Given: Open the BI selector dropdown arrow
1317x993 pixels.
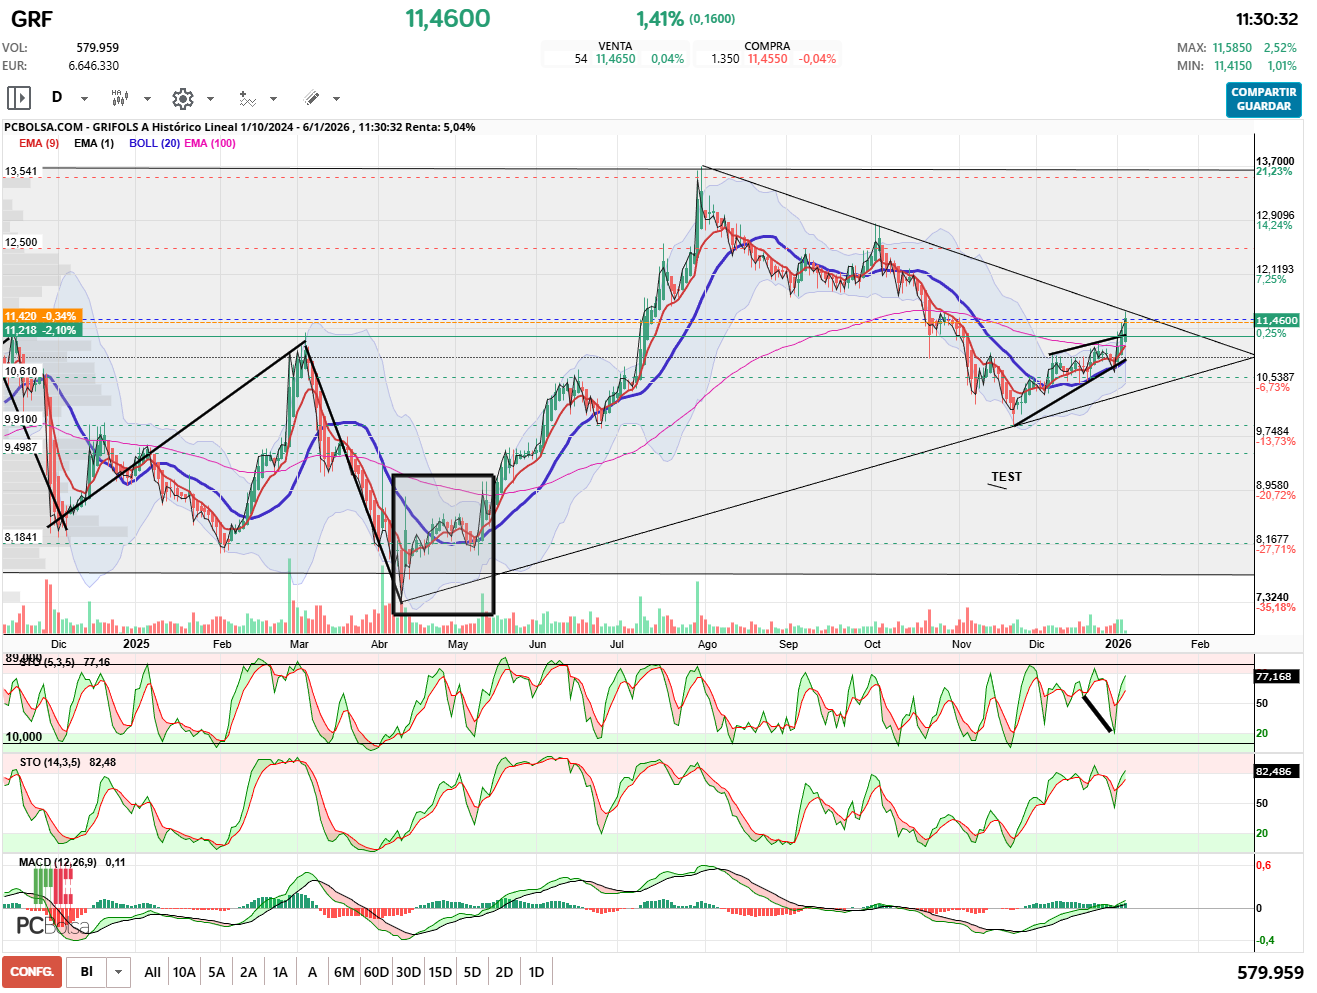Looking at the screenshot, I should point(119,972).
